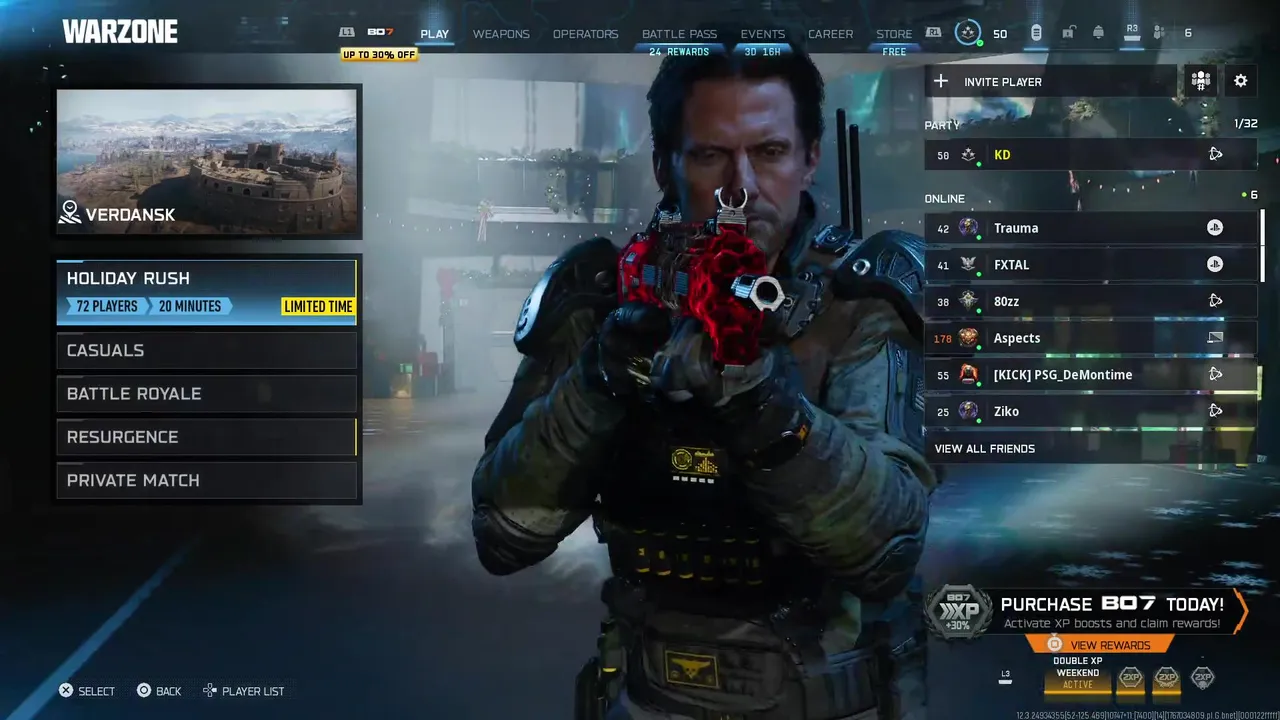Select the second 2XP token icon
The width and height of the screenshot is (1280, 720).
tap(1166, 678)
